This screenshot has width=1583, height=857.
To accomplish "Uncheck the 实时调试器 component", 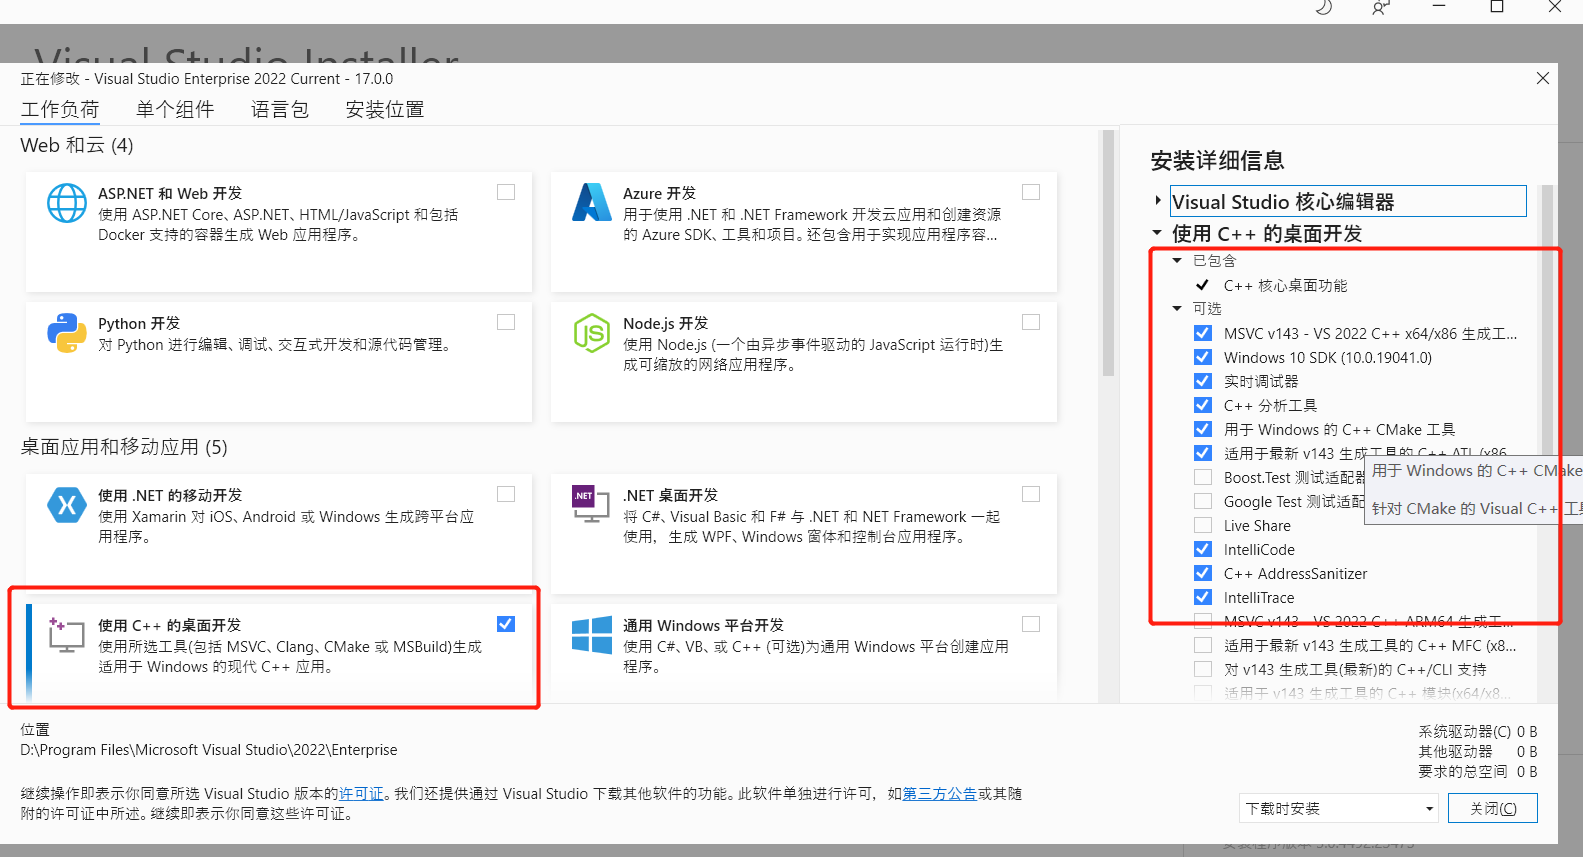I will [1203, 381].
